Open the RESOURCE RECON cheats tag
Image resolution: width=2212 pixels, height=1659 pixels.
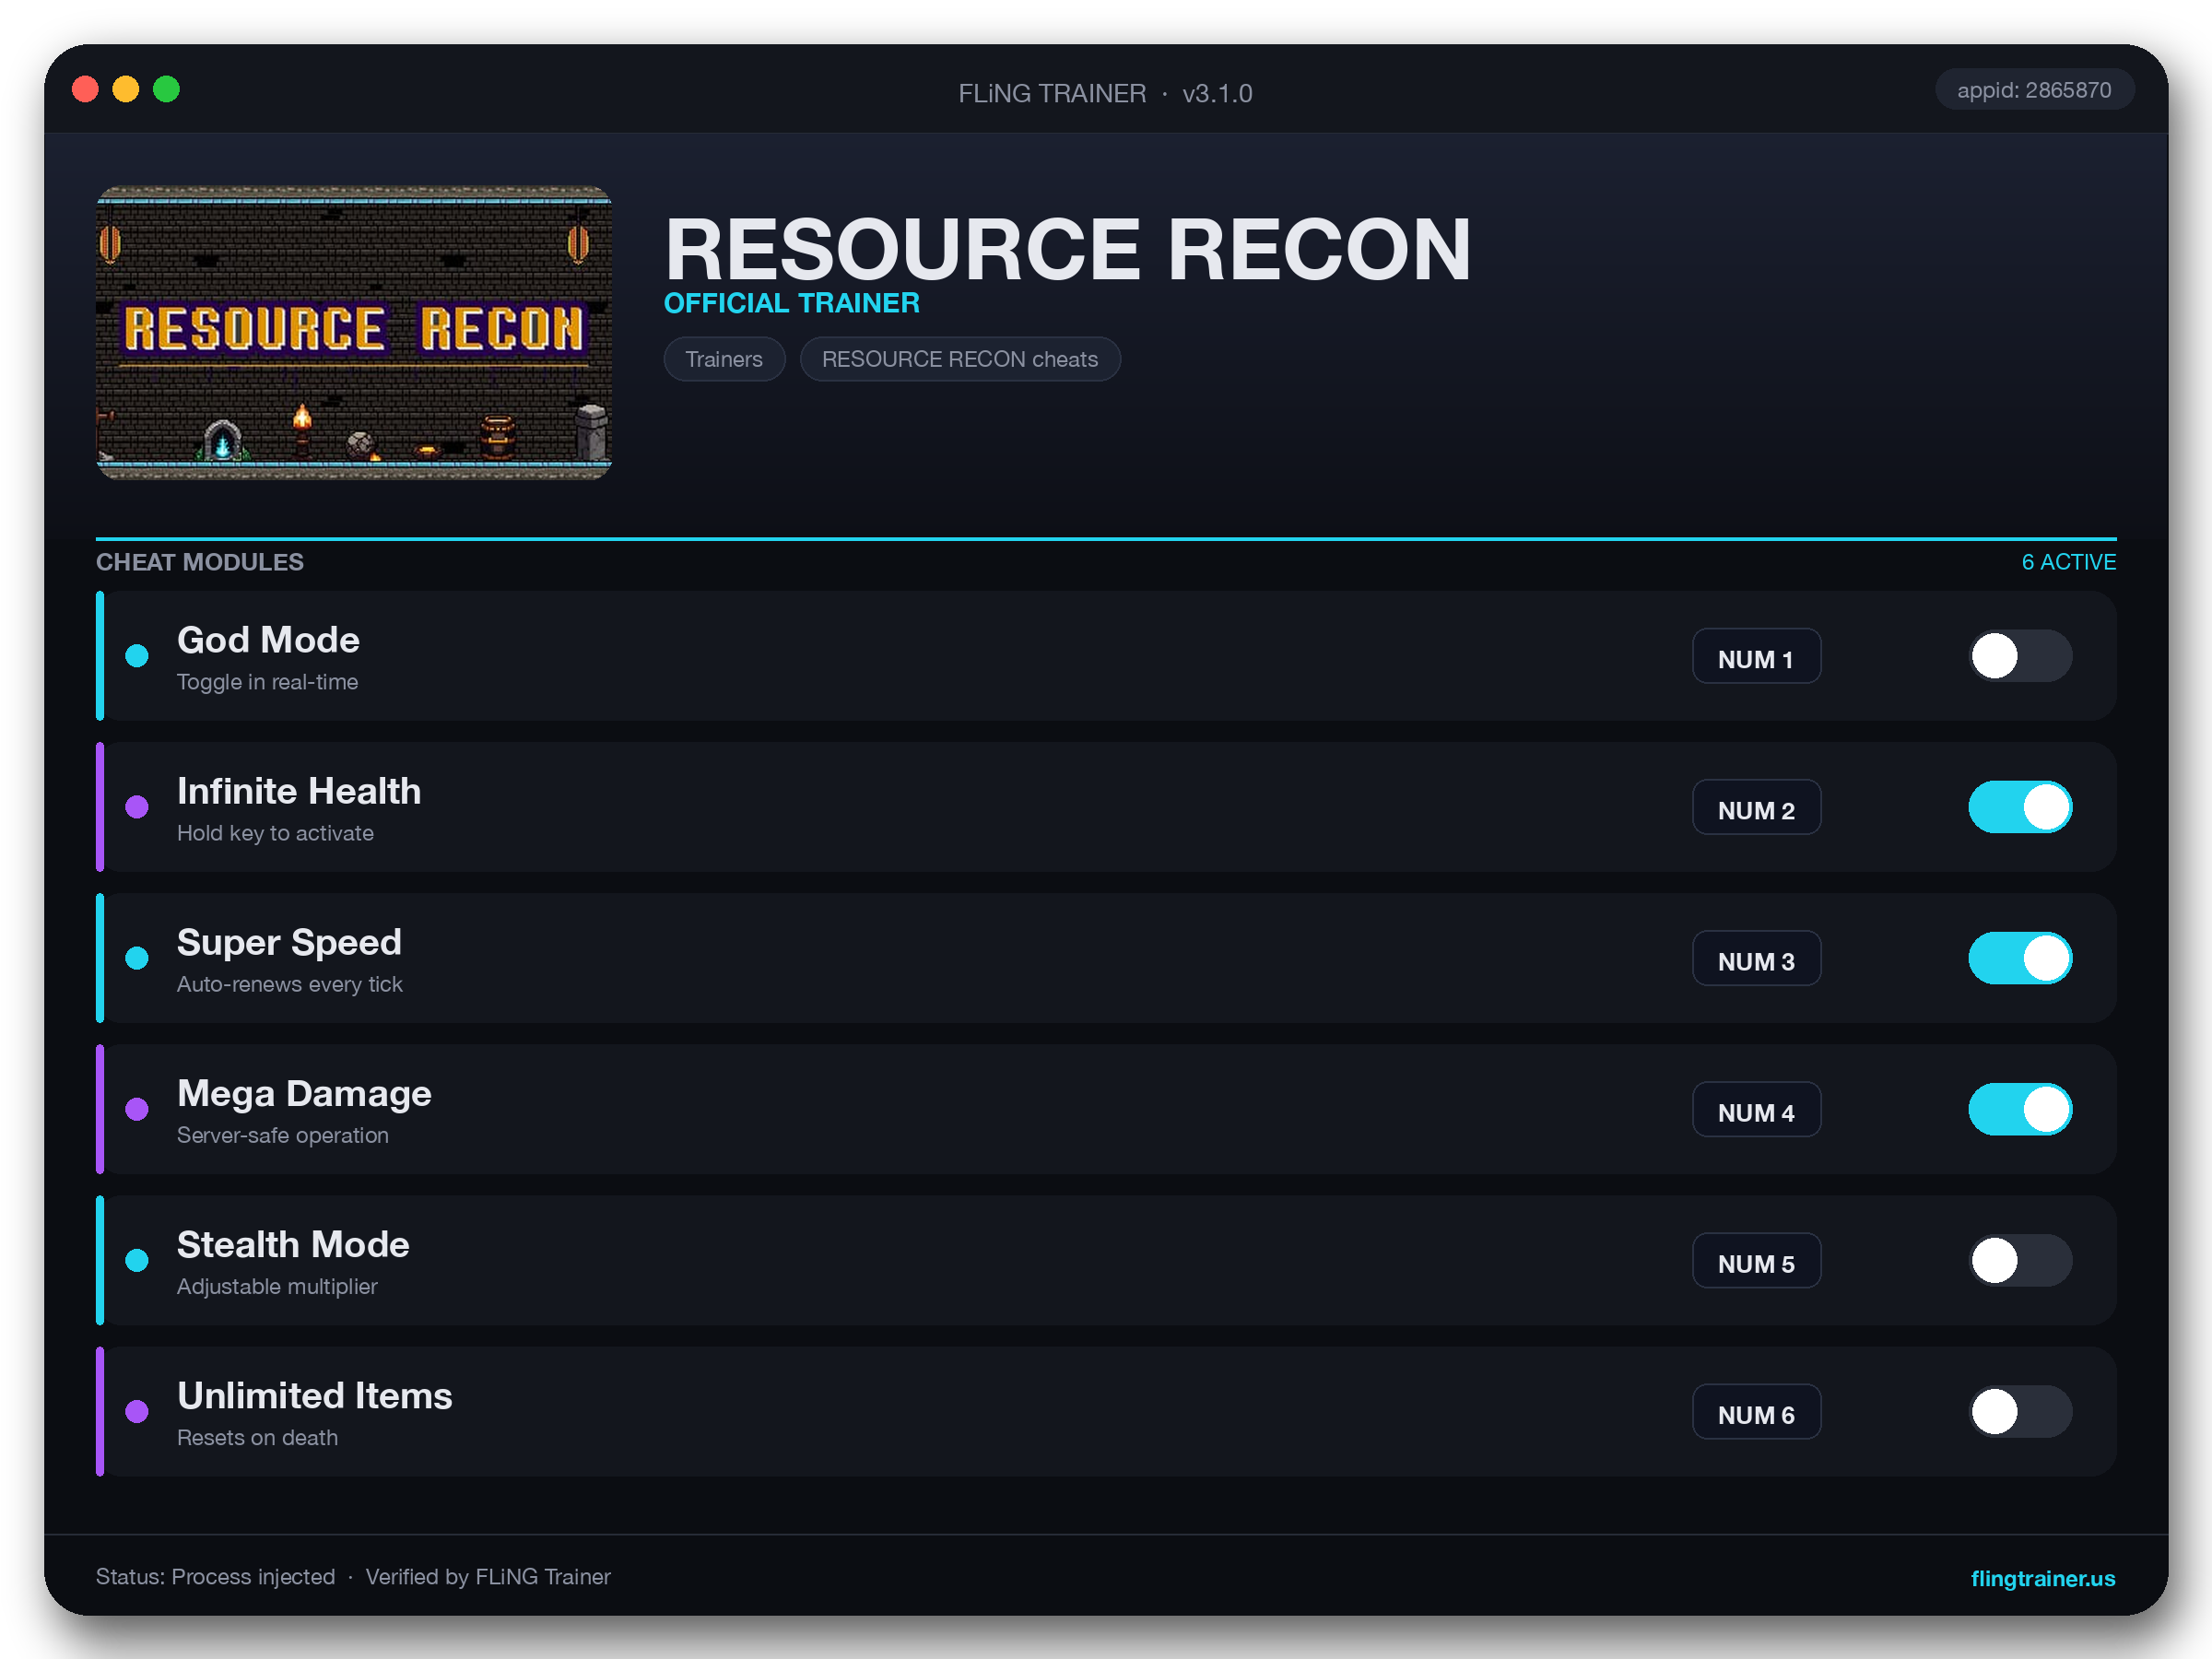tap(960, 359)
